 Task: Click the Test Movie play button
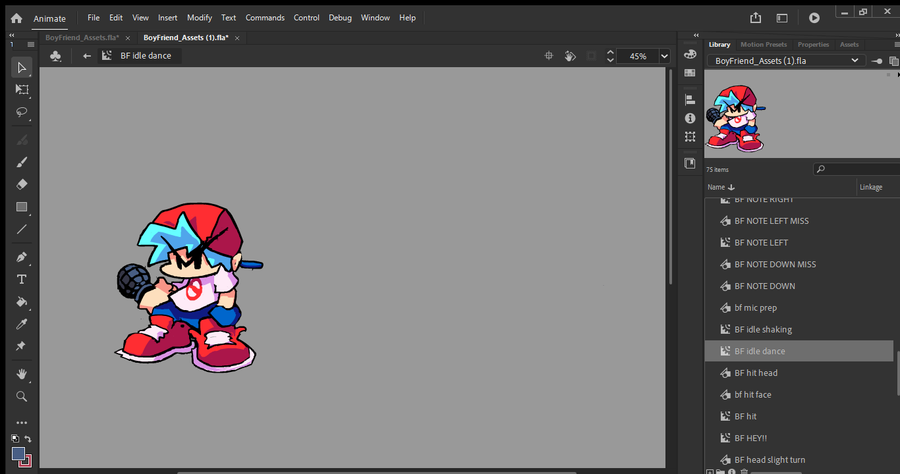click(814, 17)
